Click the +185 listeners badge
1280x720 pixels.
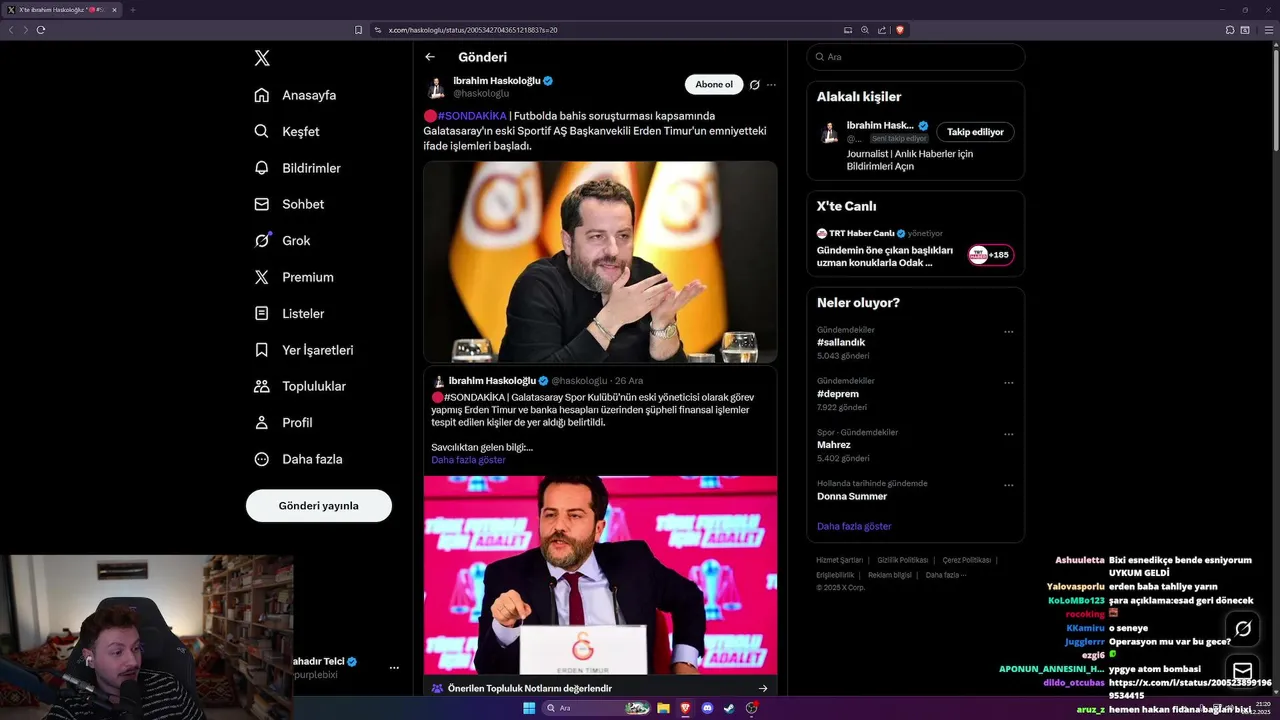click(x=990, y=255)
